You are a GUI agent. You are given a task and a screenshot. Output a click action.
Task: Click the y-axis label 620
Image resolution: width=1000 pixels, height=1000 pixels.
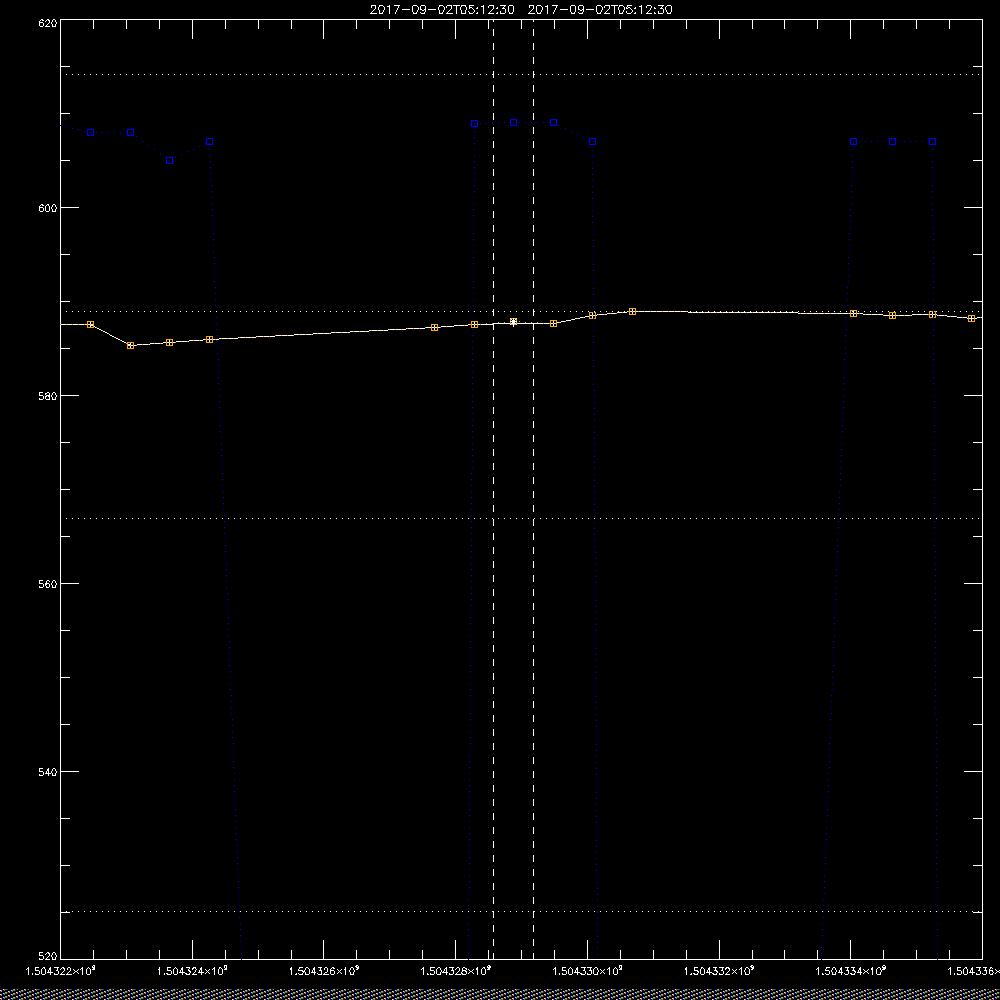[48, 23]
